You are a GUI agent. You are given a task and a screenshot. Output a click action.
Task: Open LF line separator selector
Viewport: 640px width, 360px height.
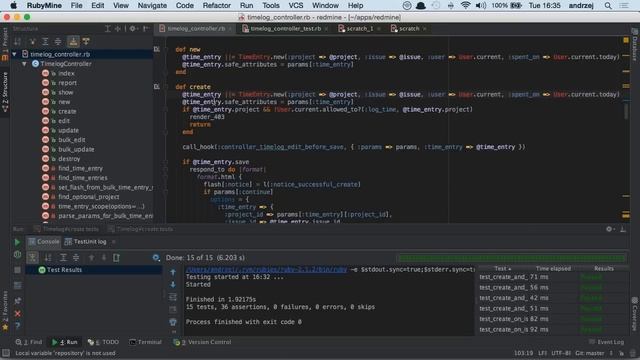(x=542, y=353)
